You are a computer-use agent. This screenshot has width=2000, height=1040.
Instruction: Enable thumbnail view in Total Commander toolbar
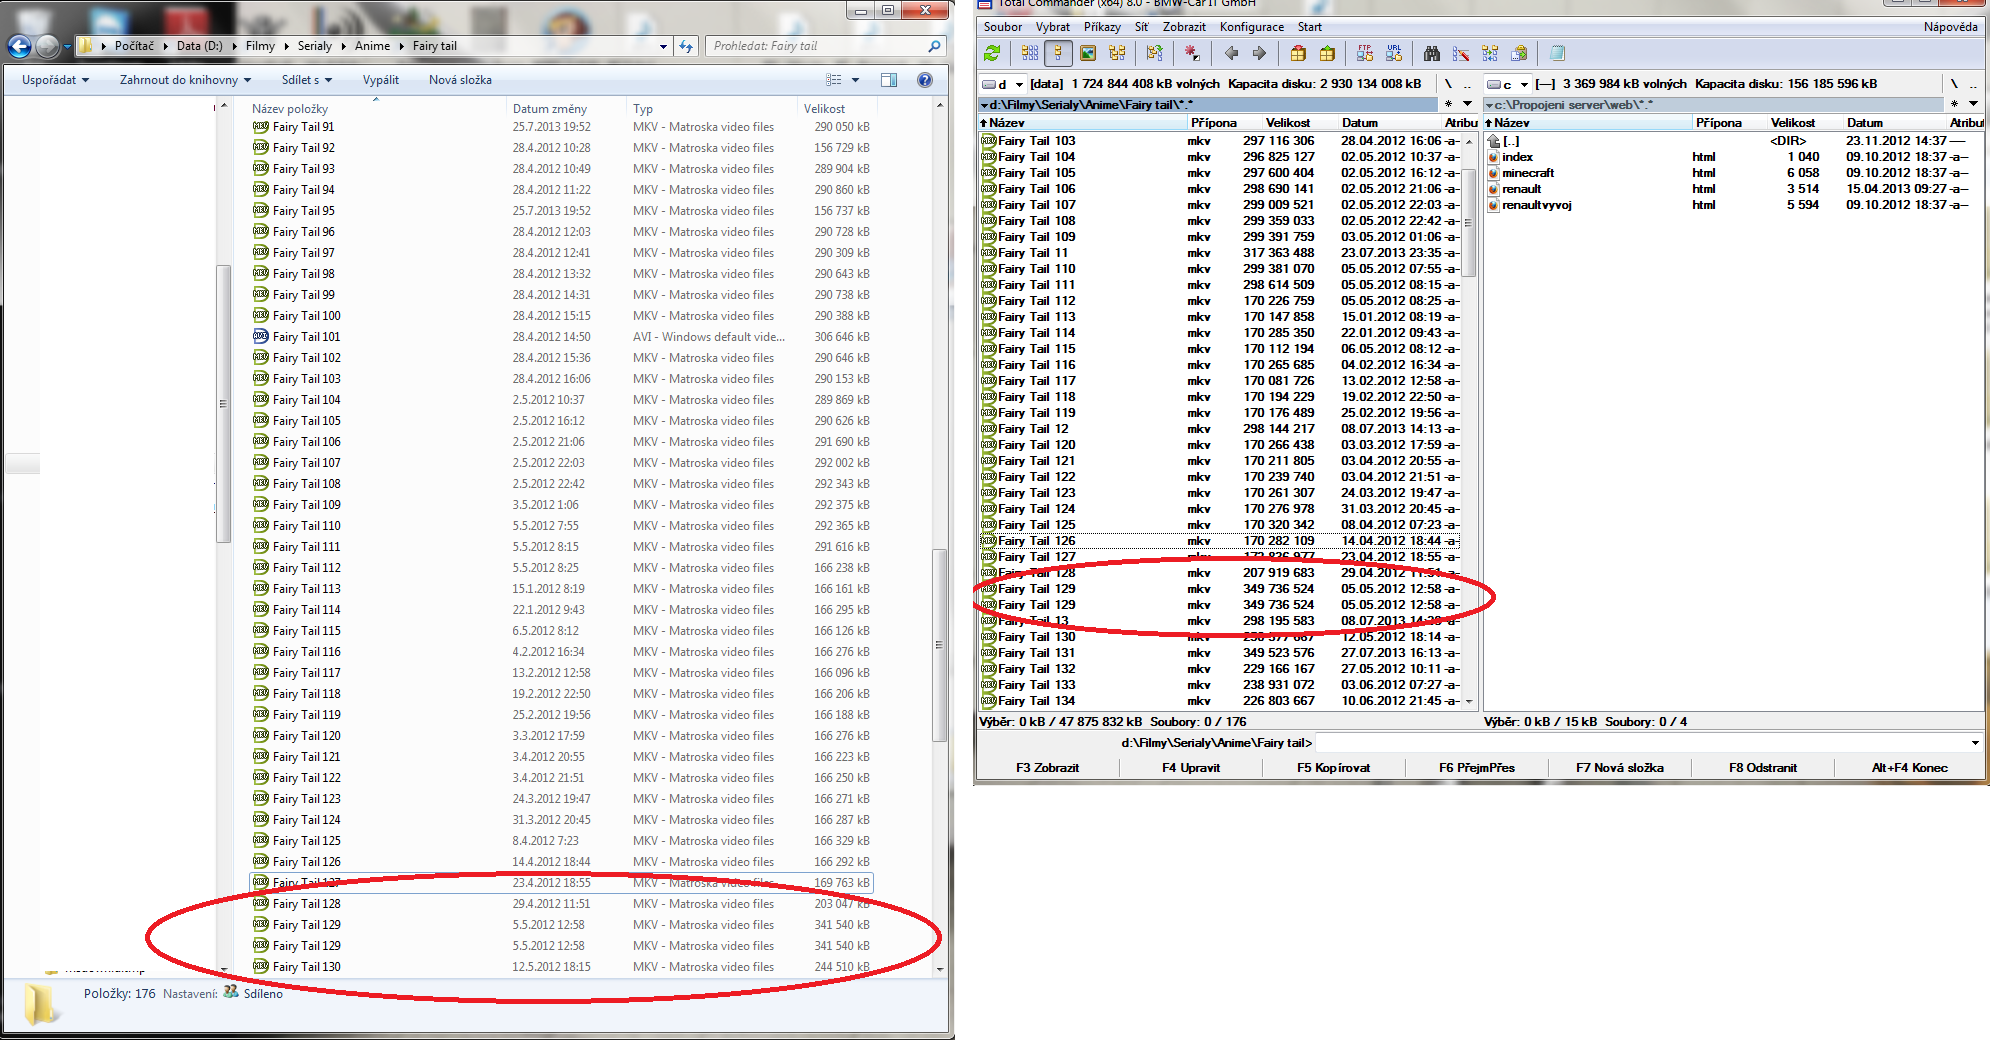[1088, 54]
